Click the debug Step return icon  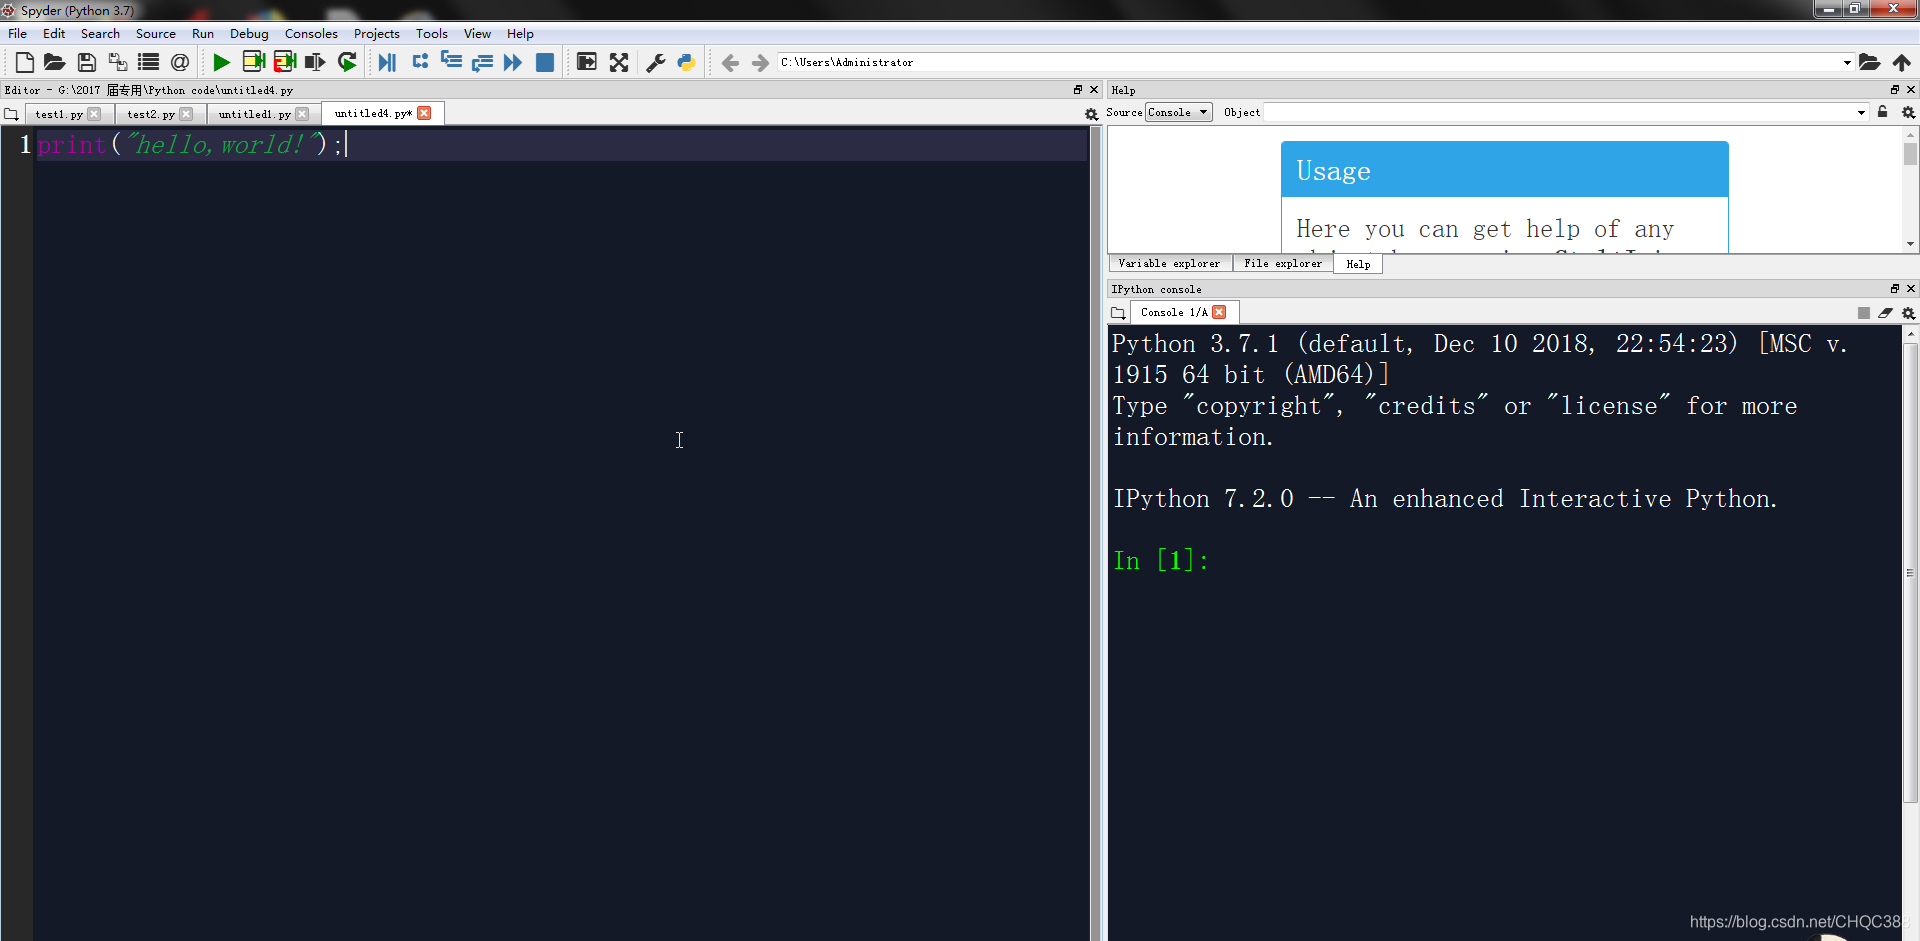[482, 62]
